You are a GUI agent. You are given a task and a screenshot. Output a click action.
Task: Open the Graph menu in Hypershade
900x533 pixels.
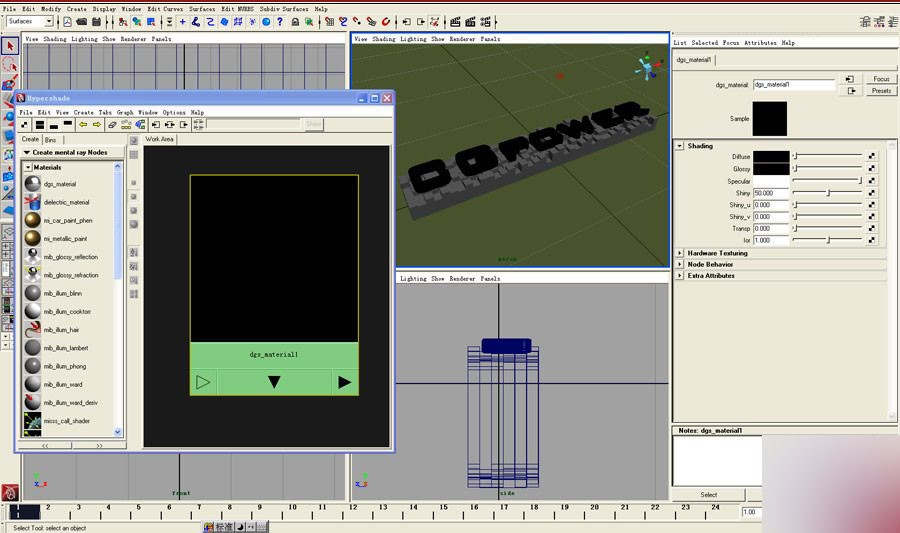[125, 113]
